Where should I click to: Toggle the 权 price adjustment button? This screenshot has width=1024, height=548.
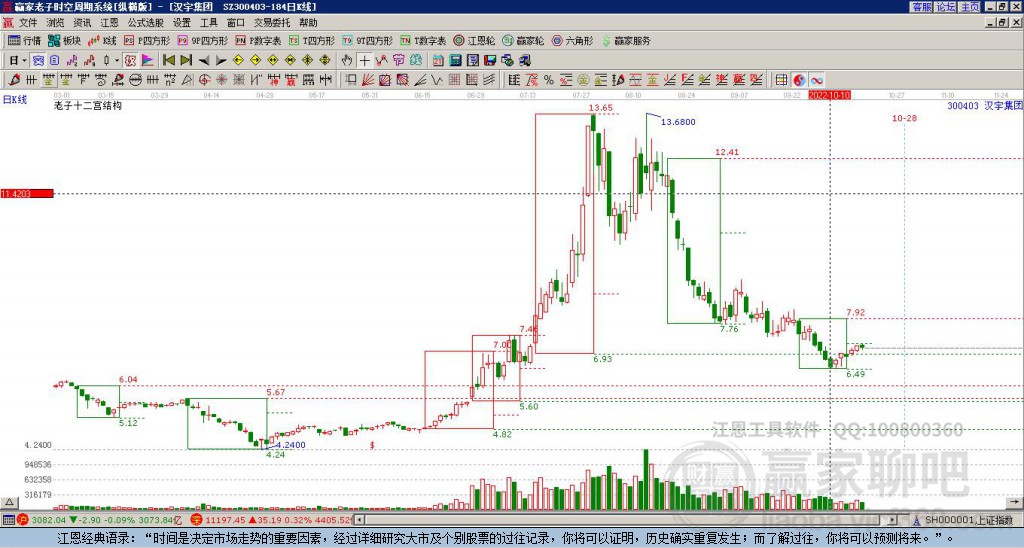tap(130, 61)
